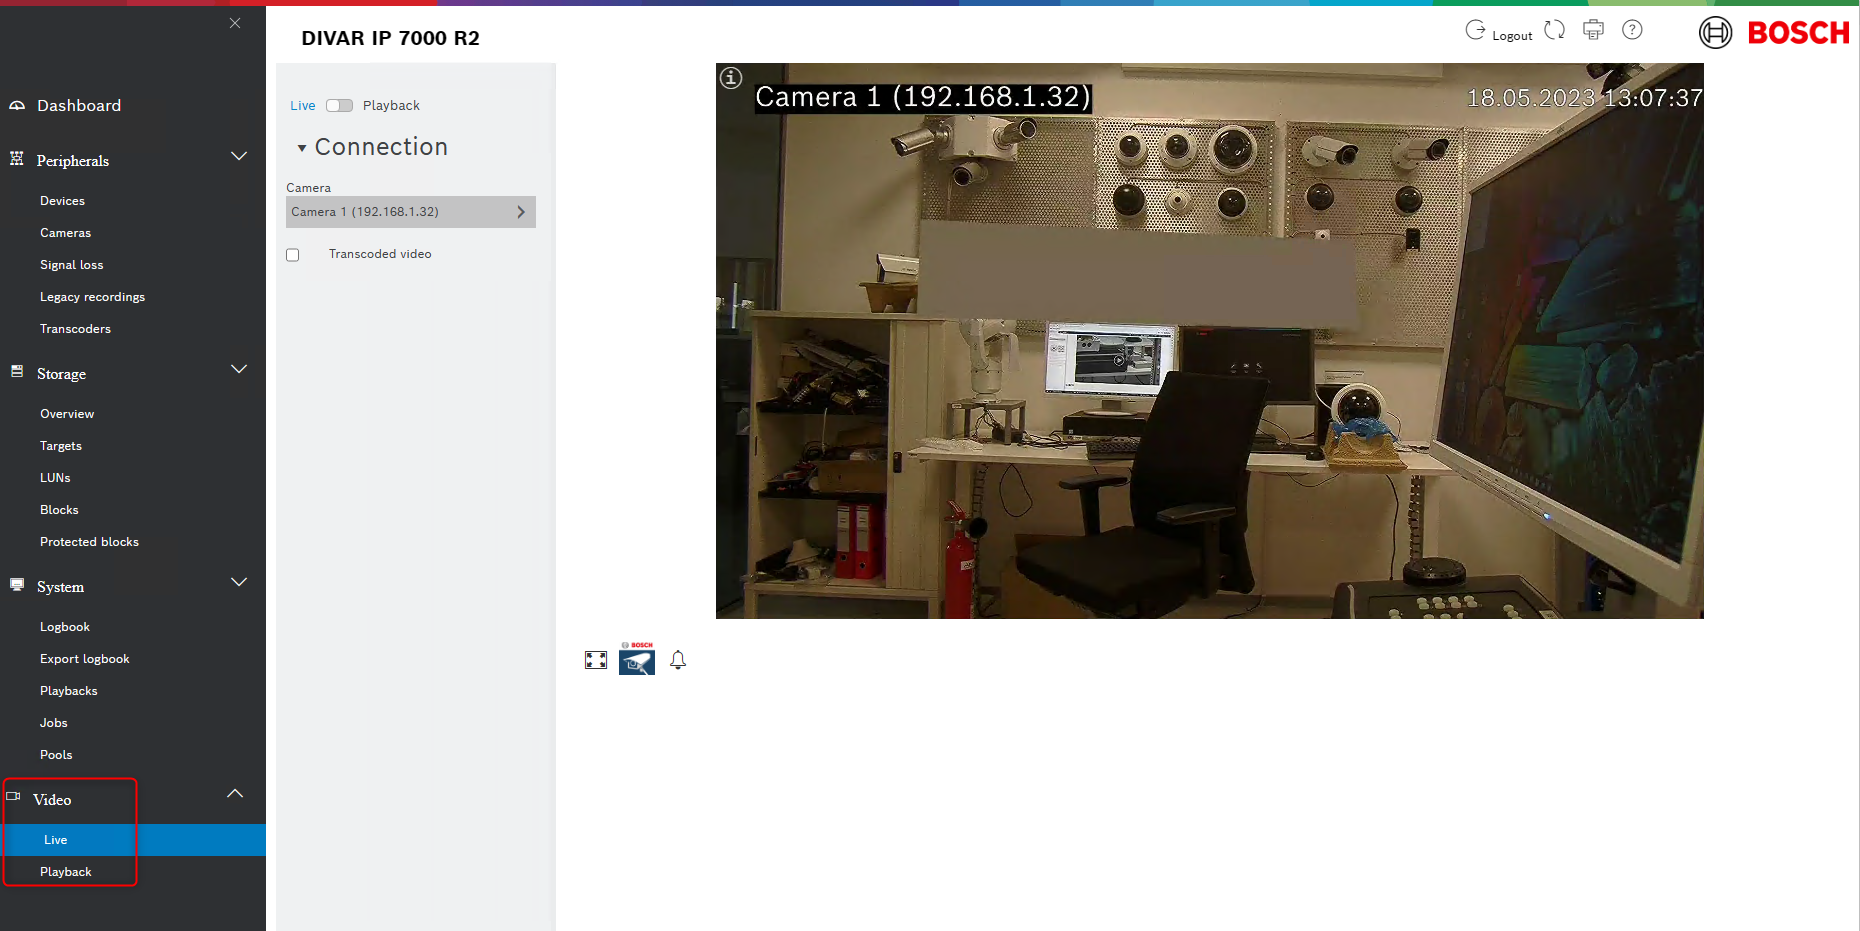Close the sidebar with the X icon
The height and width of the screenshot is (931, 1860).
pos(235,23)
